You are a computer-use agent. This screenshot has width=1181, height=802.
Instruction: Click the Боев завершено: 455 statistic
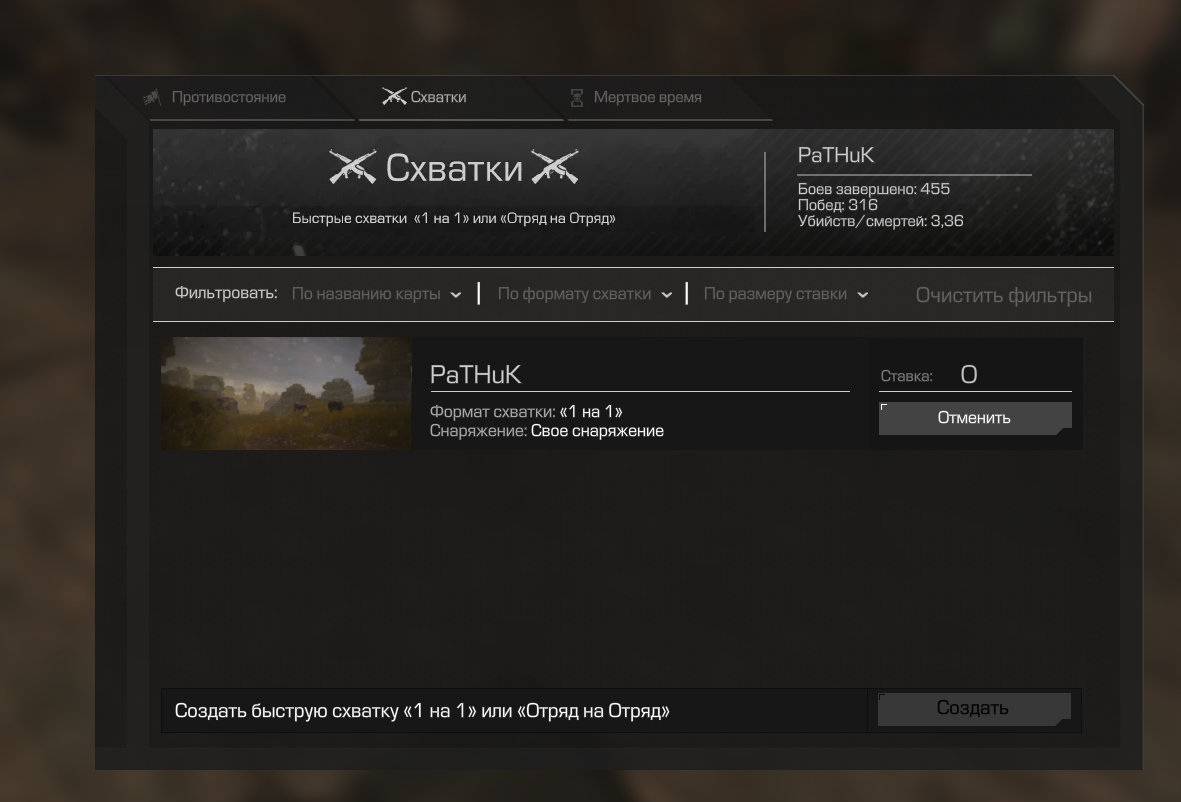click(874, 189)
